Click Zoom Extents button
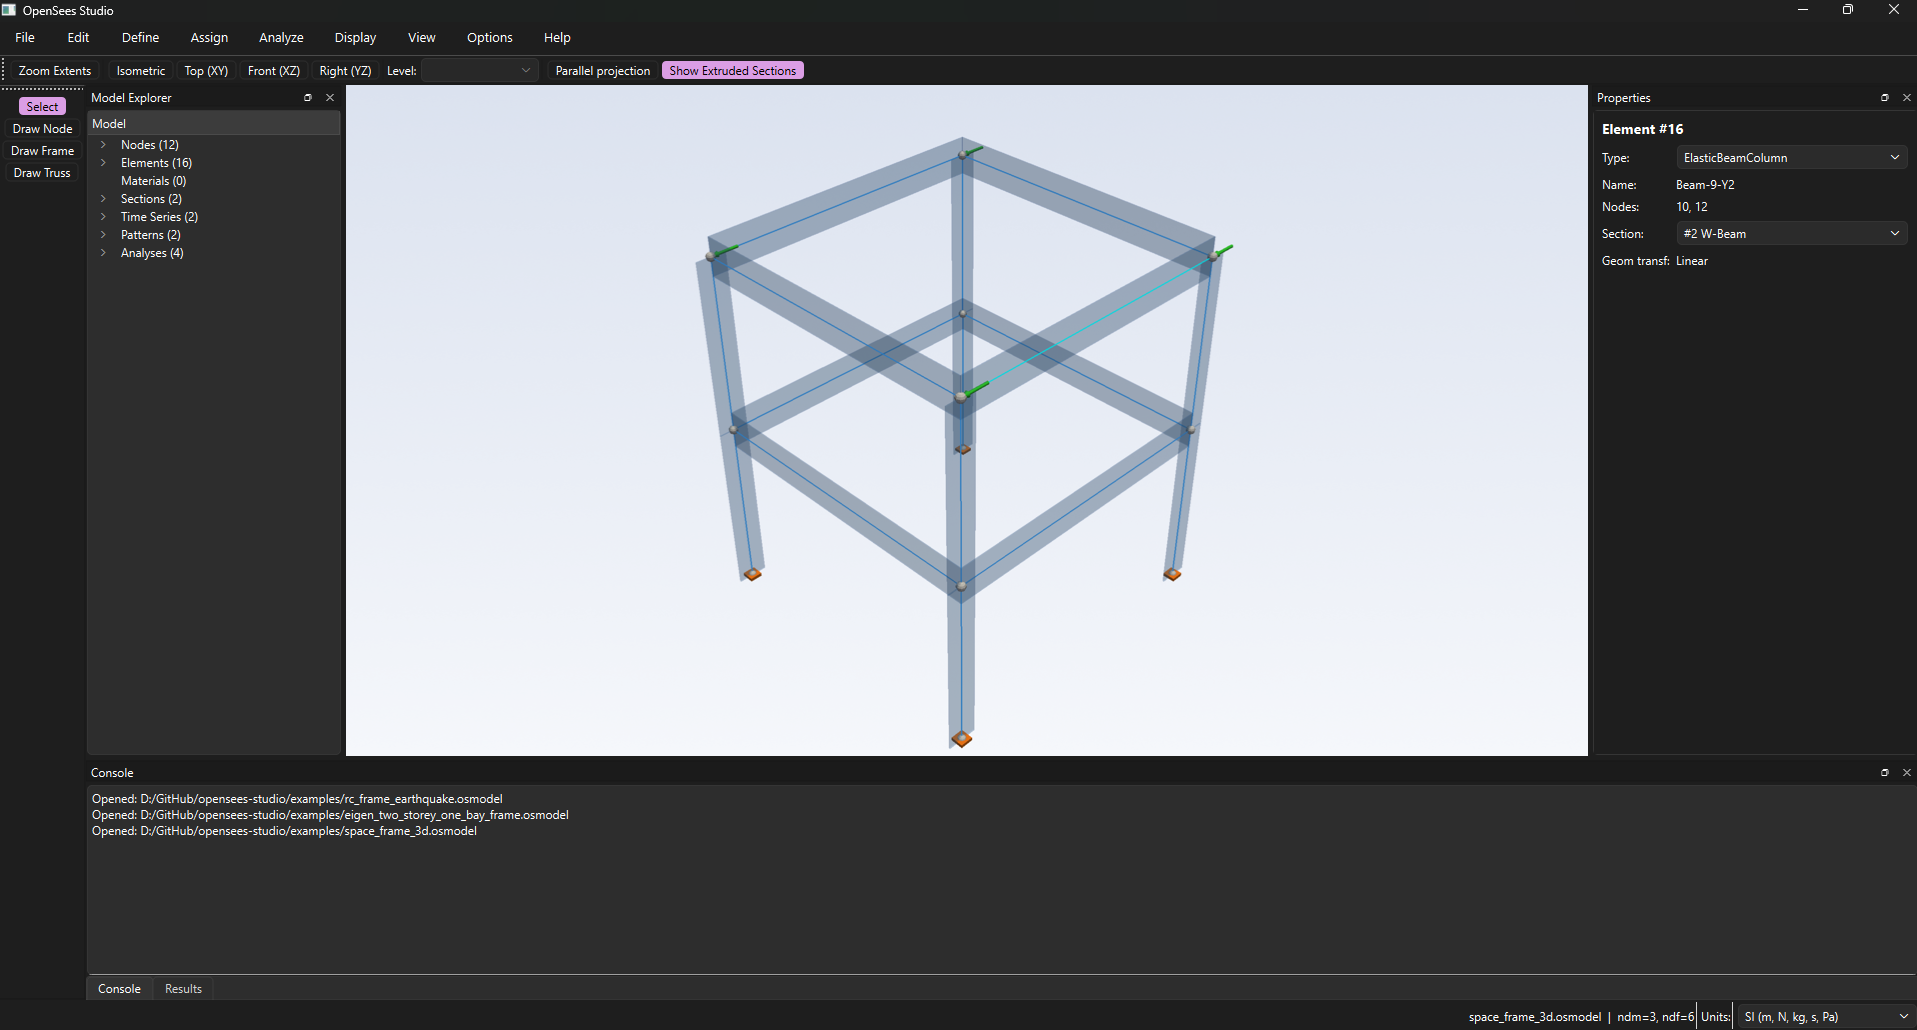Screen dimensions: 1917x1030 [x=55, y=71]
